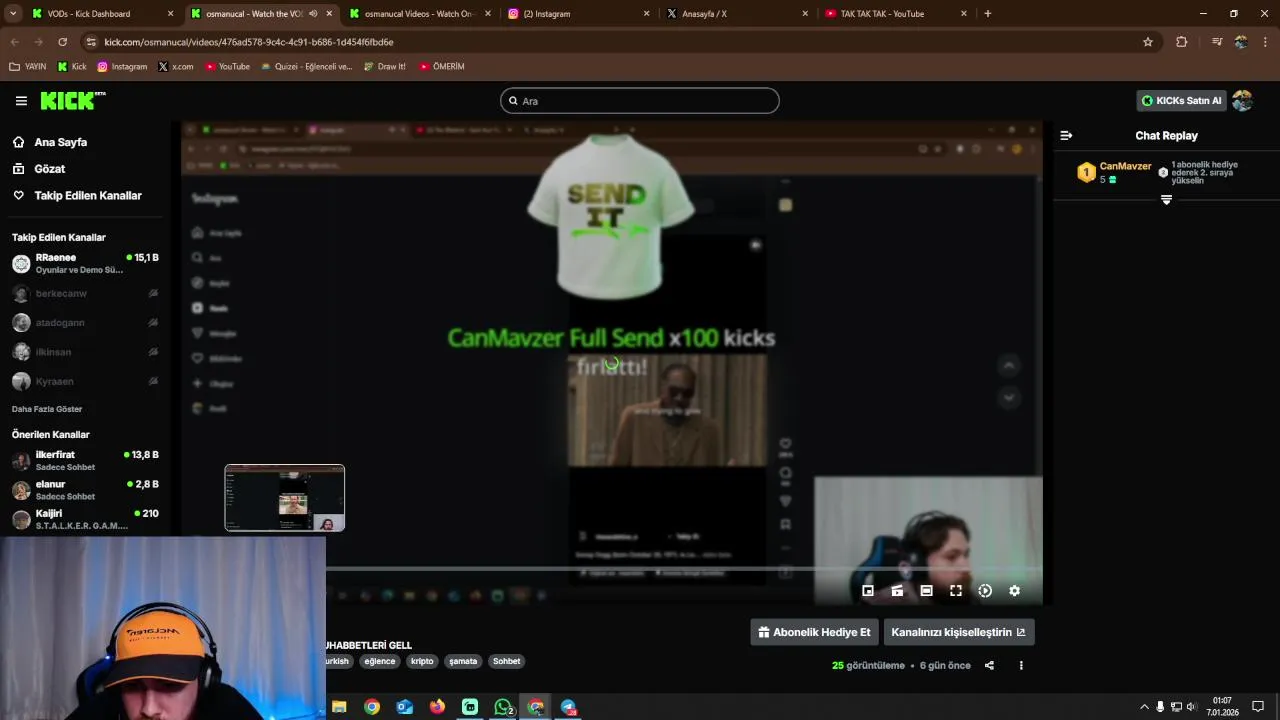
Task: Select the kripto tag
Action: [x=422, y=661]
